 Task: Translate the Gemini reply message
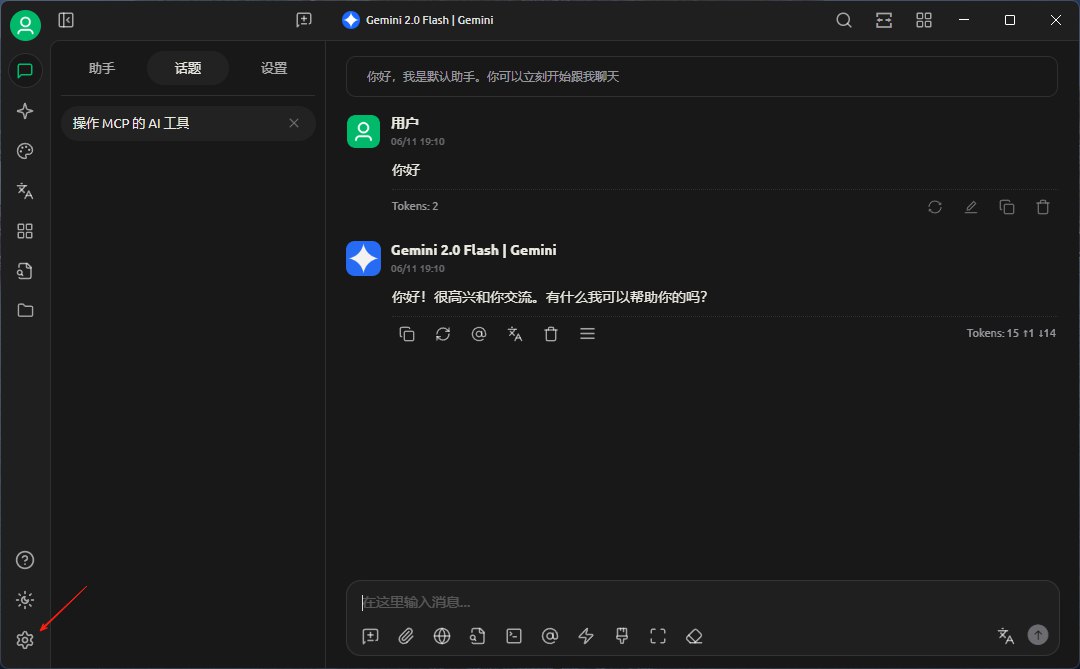[515, 334]
